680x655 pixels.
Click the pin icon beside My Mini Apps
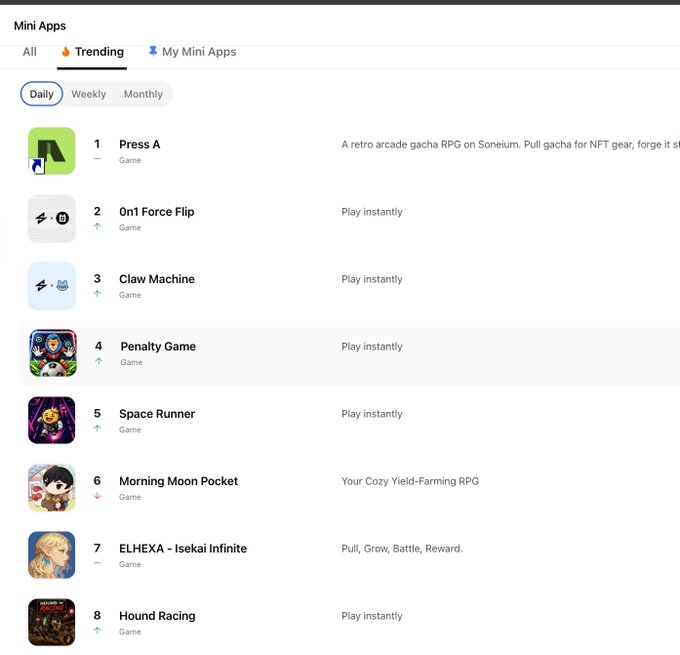pyautogui.click(x=153, y=51)
